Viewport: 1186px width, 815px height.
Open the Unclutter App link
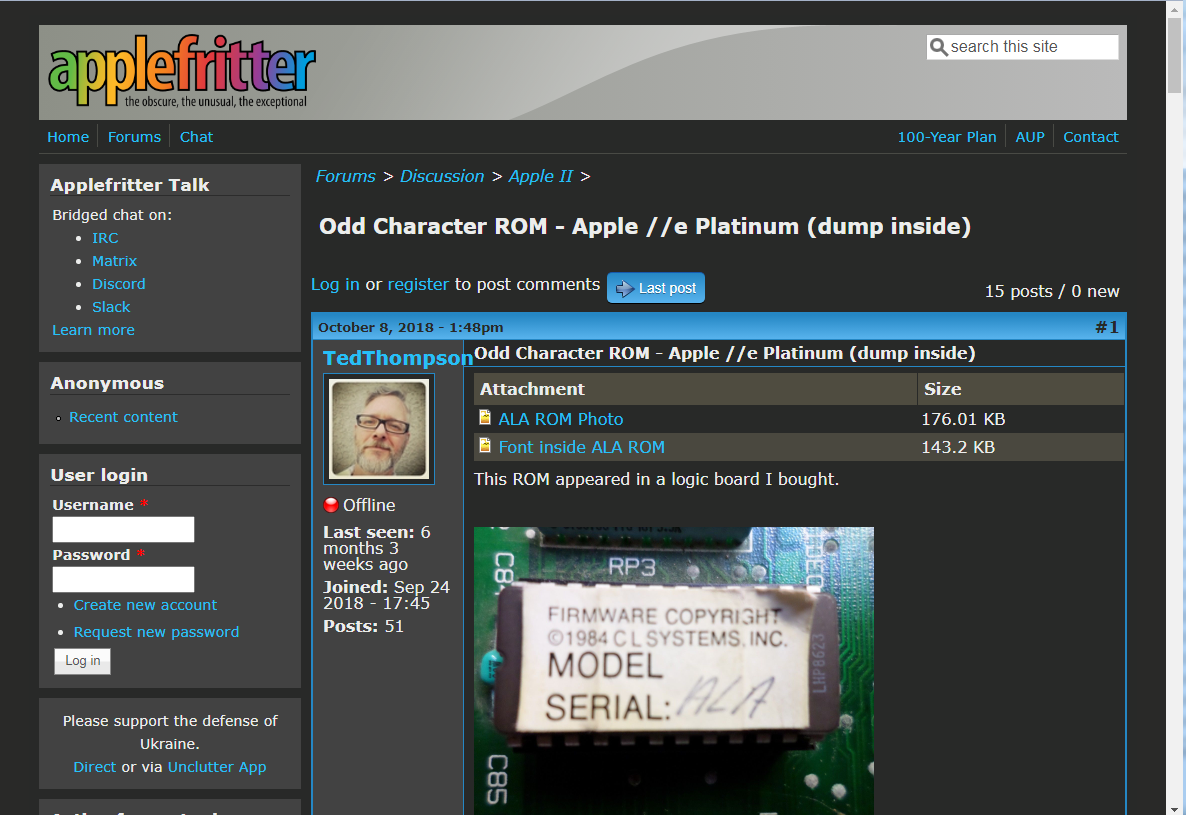pos(217,767)
